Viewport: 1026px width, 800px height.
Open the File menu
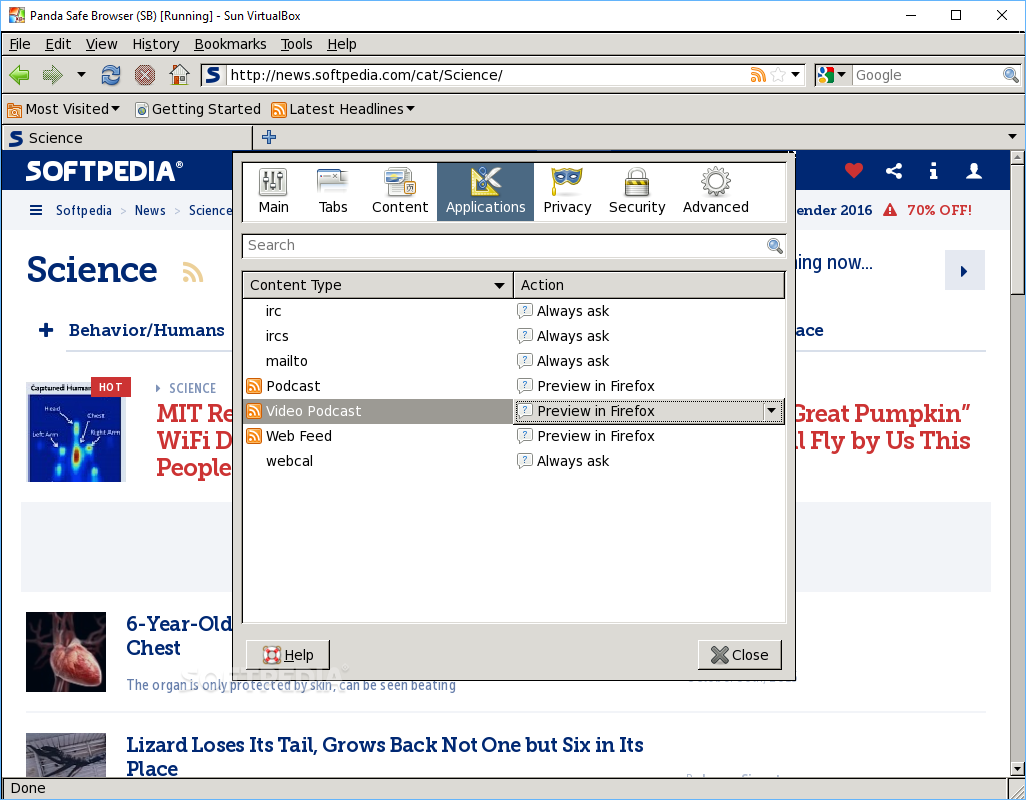click(20, 44)
